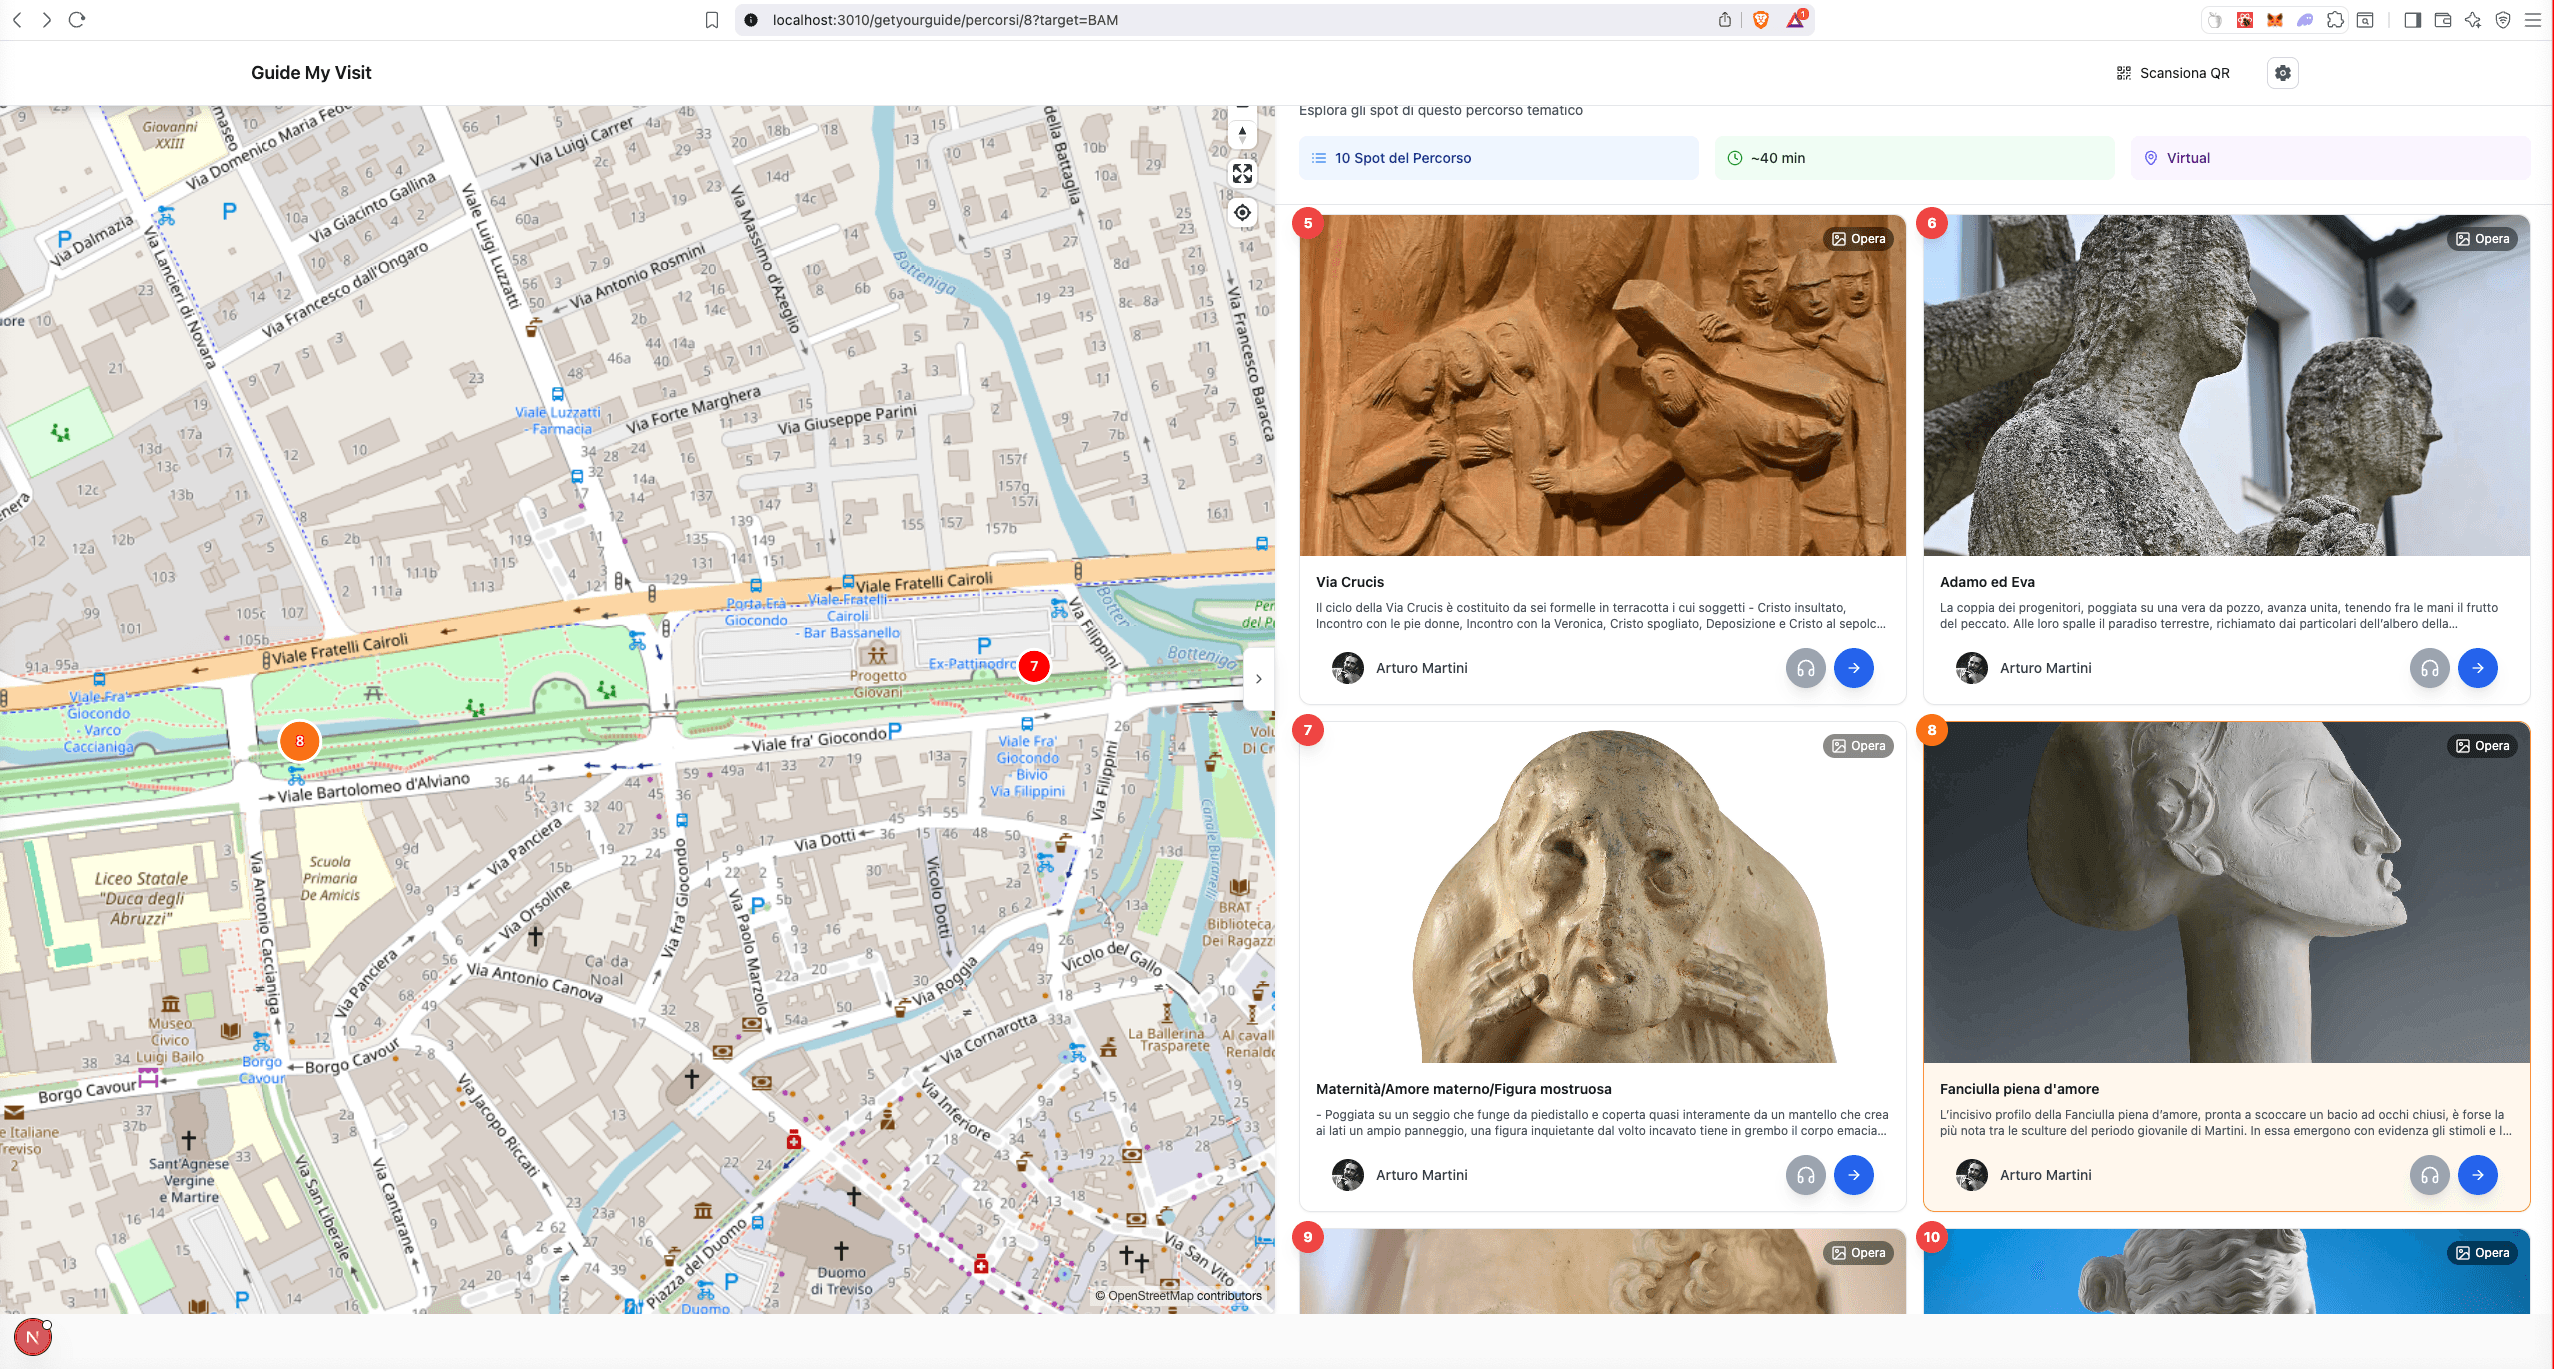Click the clock icon beside ~40 min
This screenshot has height=1369, width=2554.
(x=1734, y=157)
